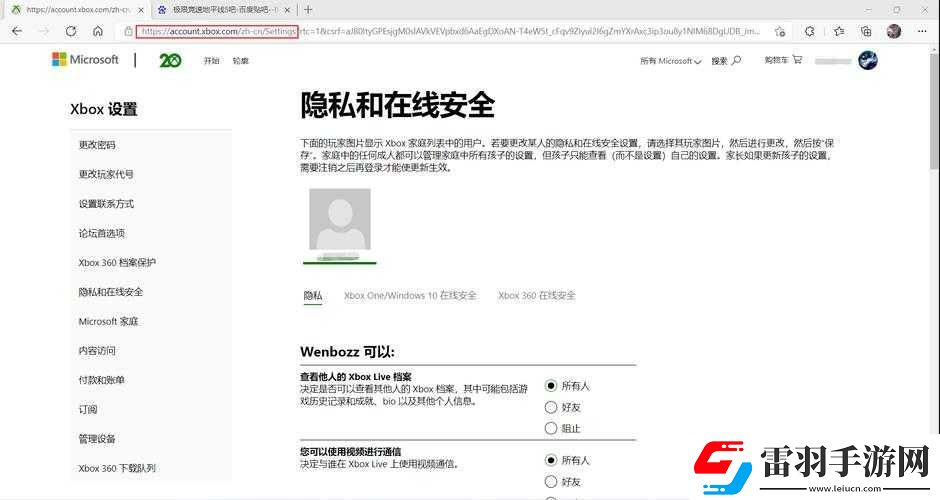Open 论坛首选项 in the sidebar
Viewport: 940px width, 500px height.
pyautogui.click(x=101, y=233)
